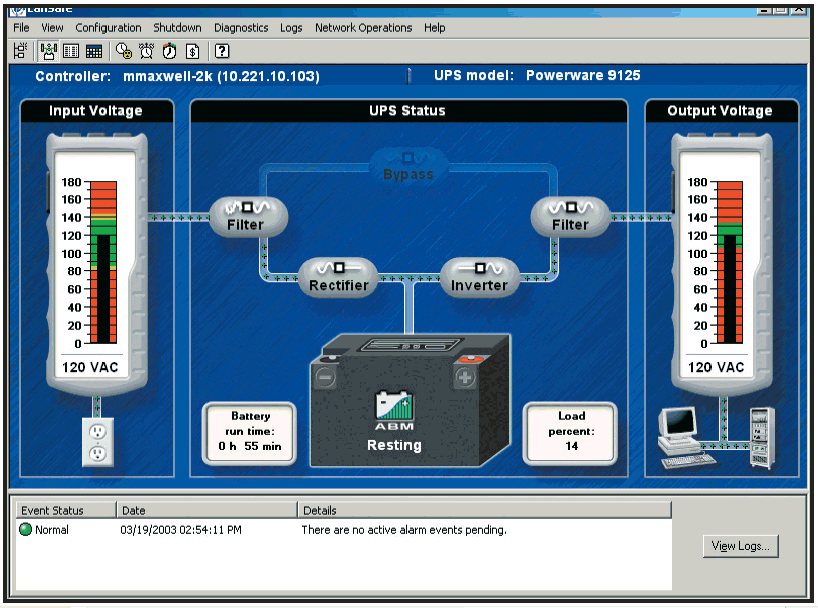This screenshot has width=818, height=608.
Task: Click the Rectifier component in the diagram
Action: pyautogui.click(x=338, y=277)
